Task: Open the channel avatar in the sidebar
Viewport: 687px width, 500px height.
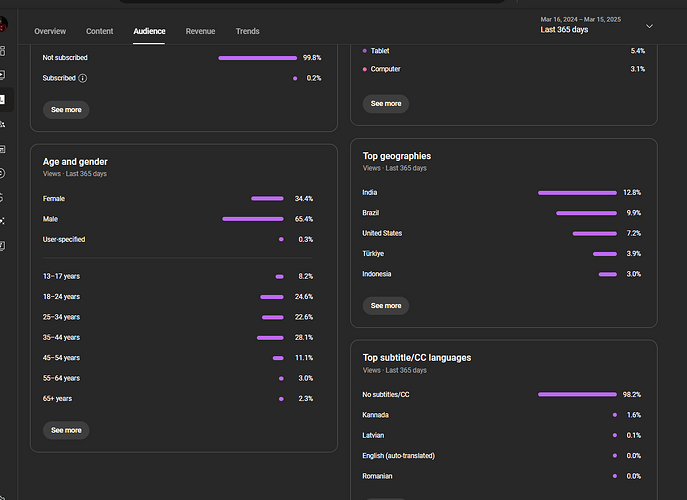Action: [x=3, y=25]
